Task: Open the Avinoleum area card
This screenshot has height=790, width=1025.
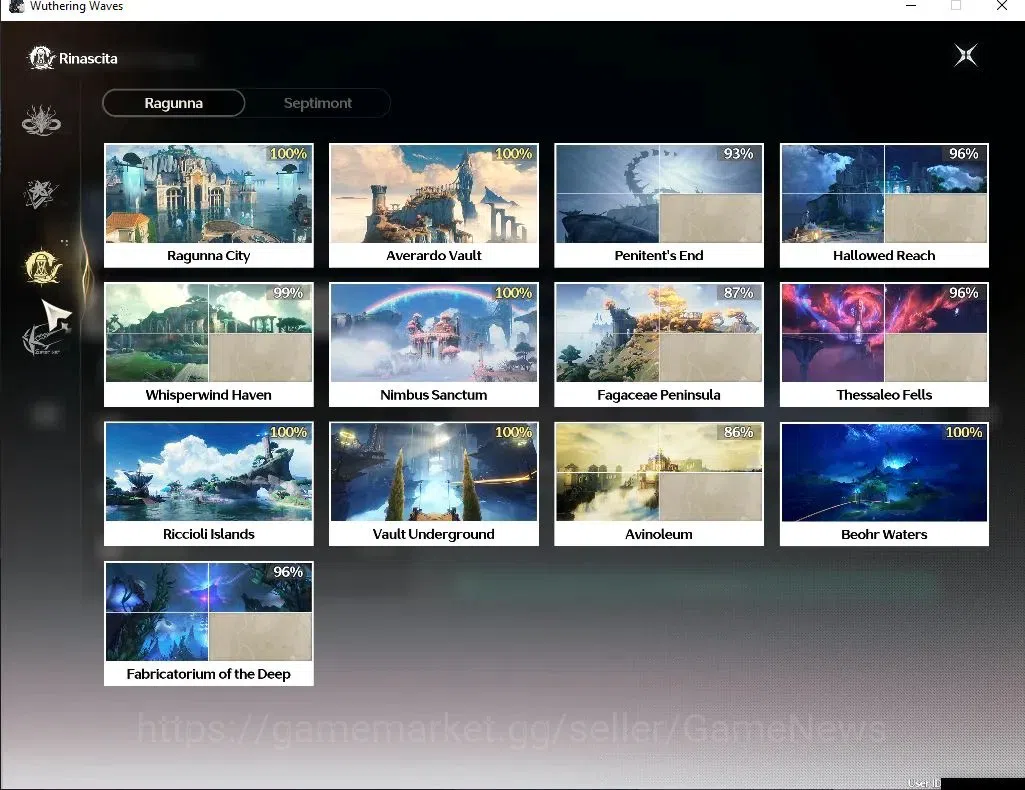Action: coord(659,484)
